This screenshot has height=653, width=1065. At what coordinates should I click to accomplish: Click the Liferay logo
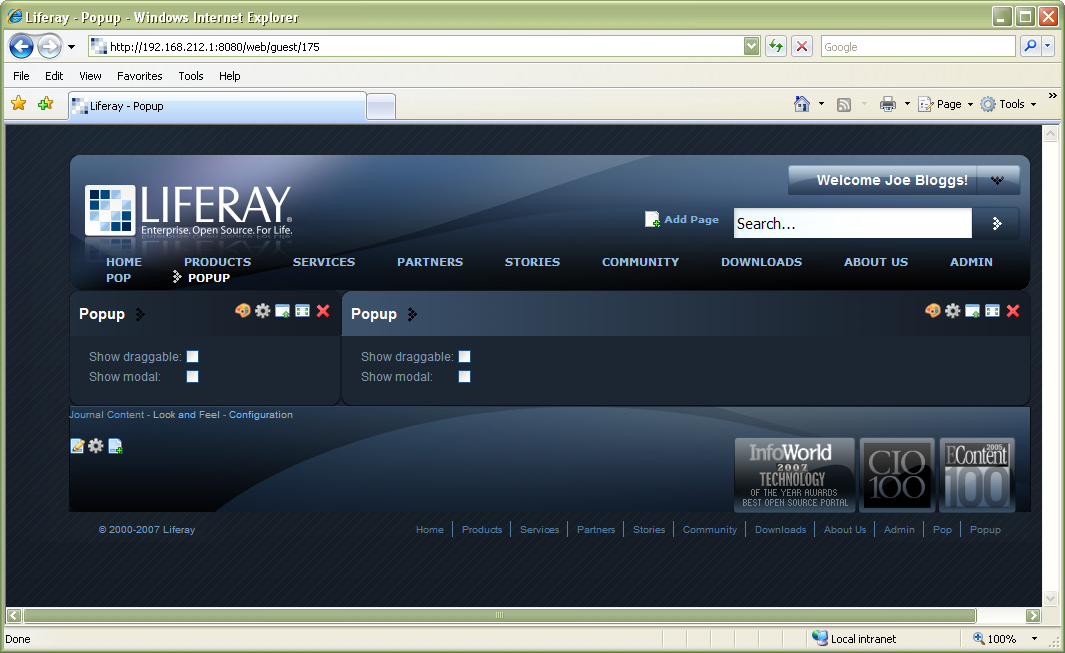tap(189, 211)
